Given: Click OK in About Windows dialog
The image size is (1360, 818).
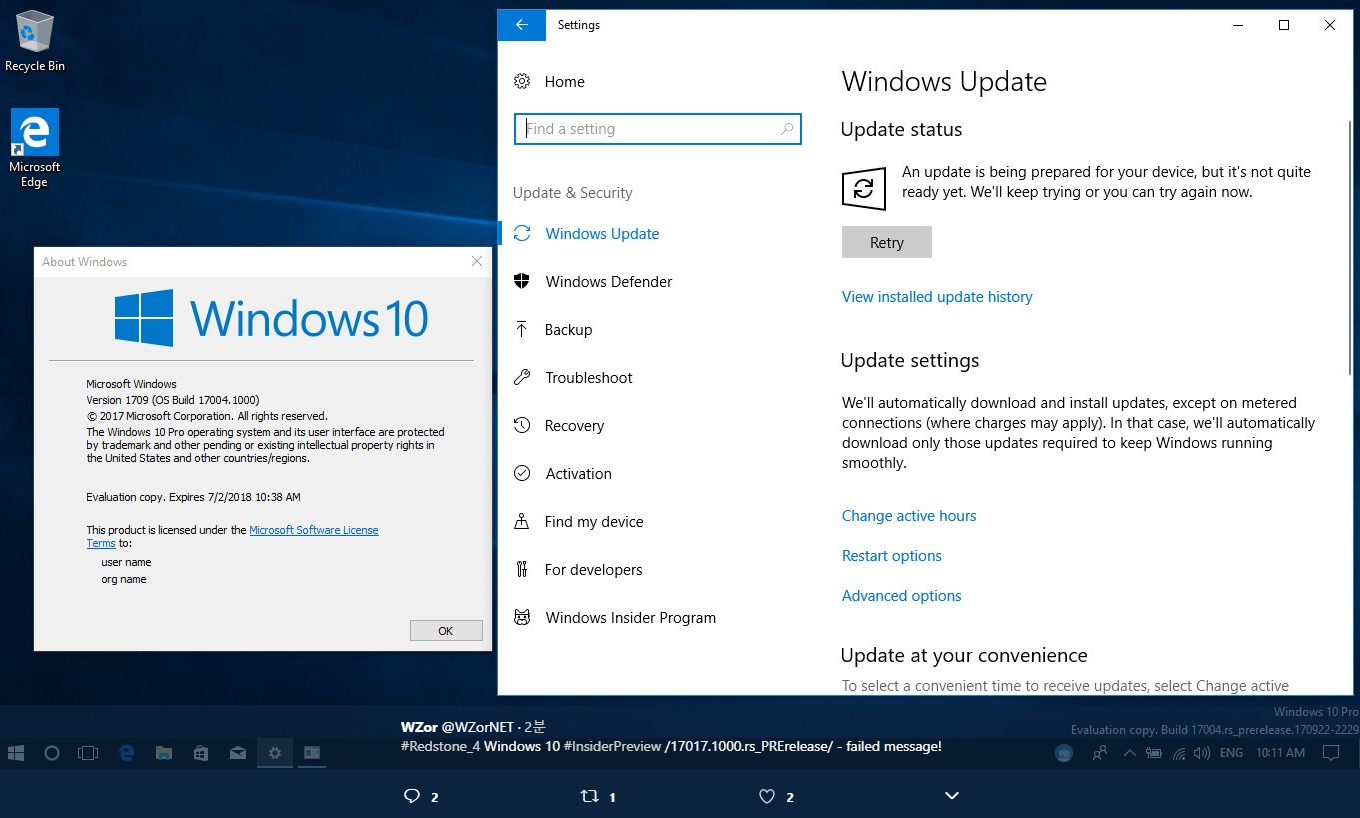Looking at the screenshot, I should pos(446,631).
